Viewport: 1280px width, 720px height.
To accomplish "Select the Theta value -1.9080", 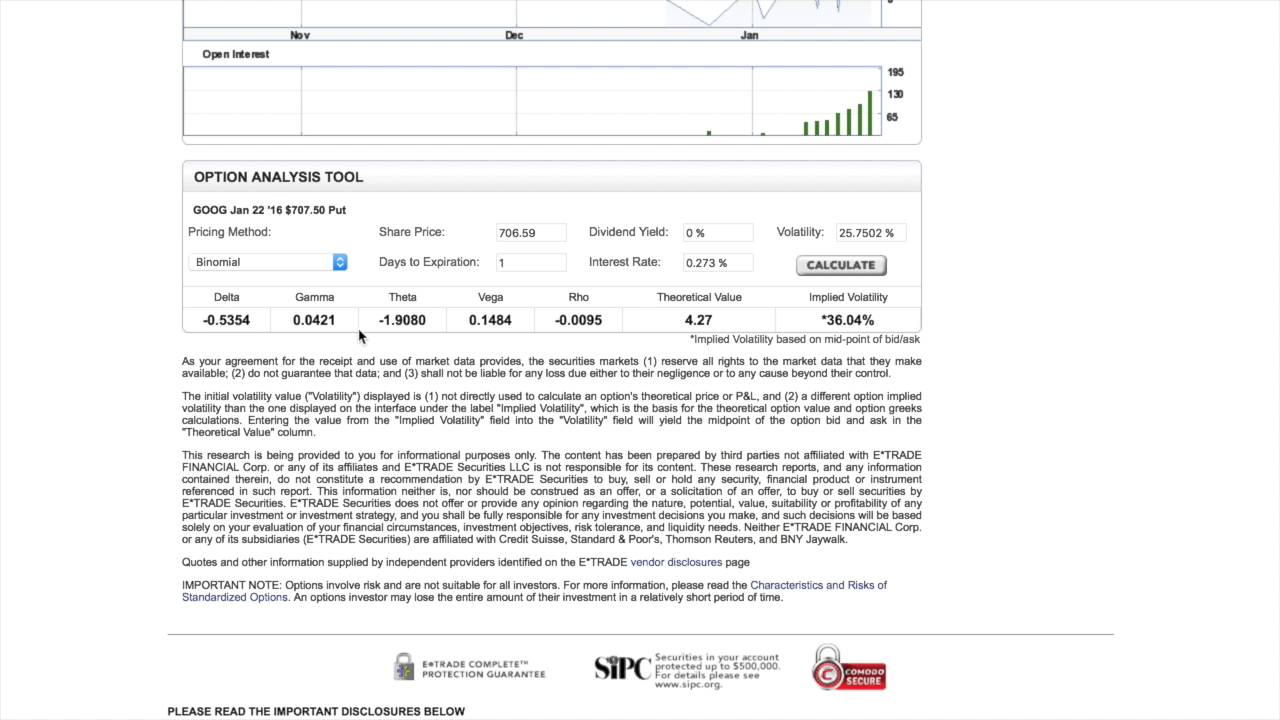I will coord(402,320).
